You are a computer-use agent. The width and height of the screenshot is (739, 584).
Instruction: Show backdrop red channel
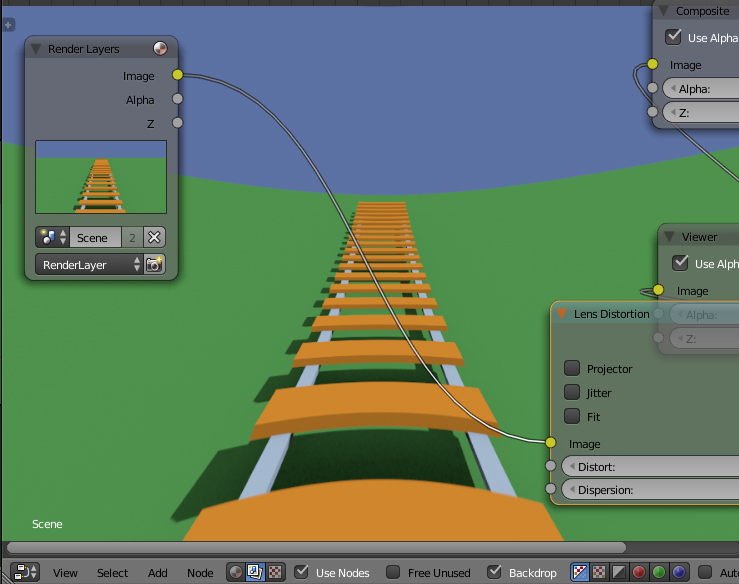(639, 572)
